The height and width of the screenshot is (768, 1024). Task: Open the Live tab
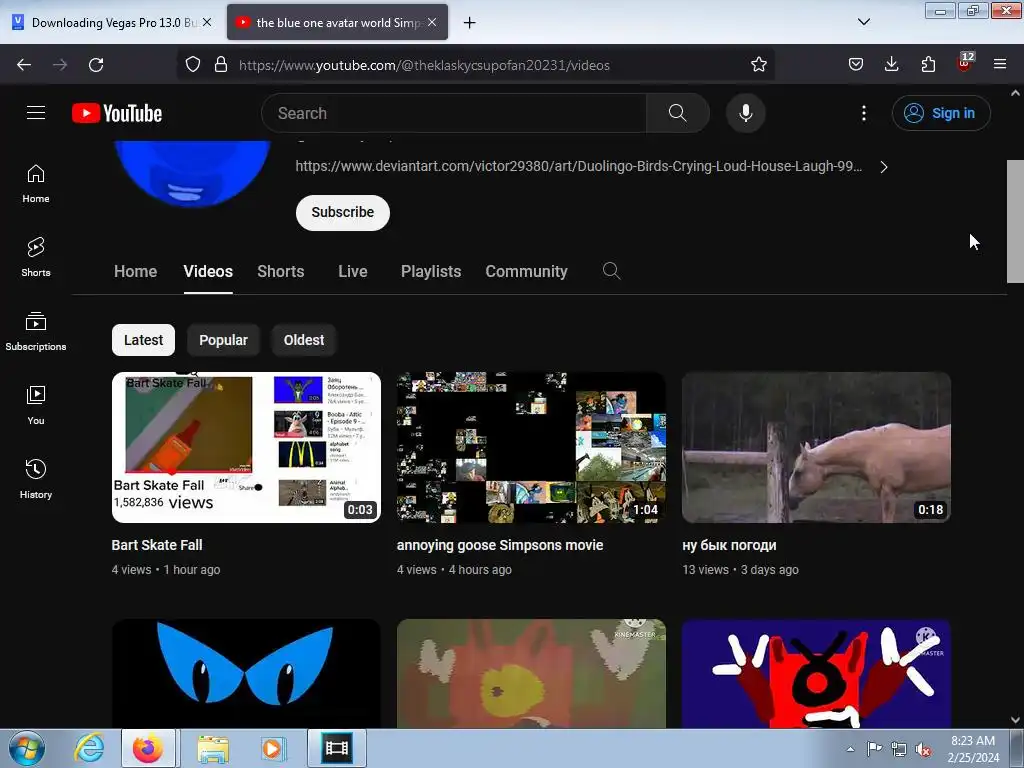coord(353,272)
